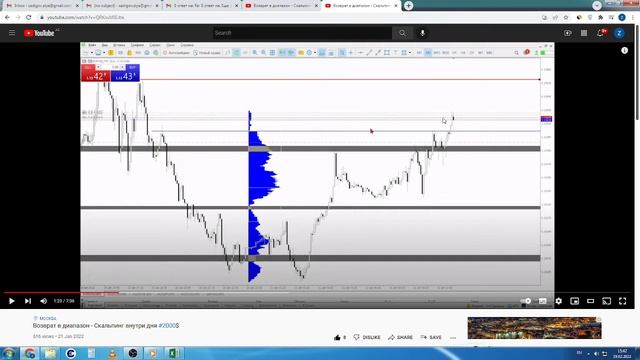640x360 pixels.
Task: Open the #2000$ hashtag link
Action: tap(169, 325)
